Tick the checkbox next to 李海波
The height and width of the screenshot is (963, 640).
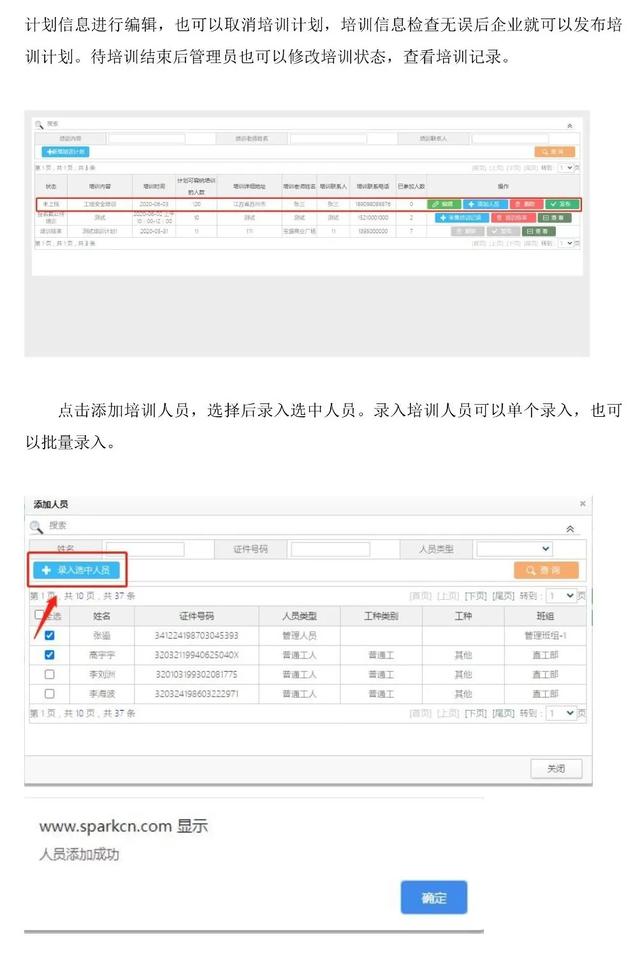pyautogui.click(x=50, y=693)
